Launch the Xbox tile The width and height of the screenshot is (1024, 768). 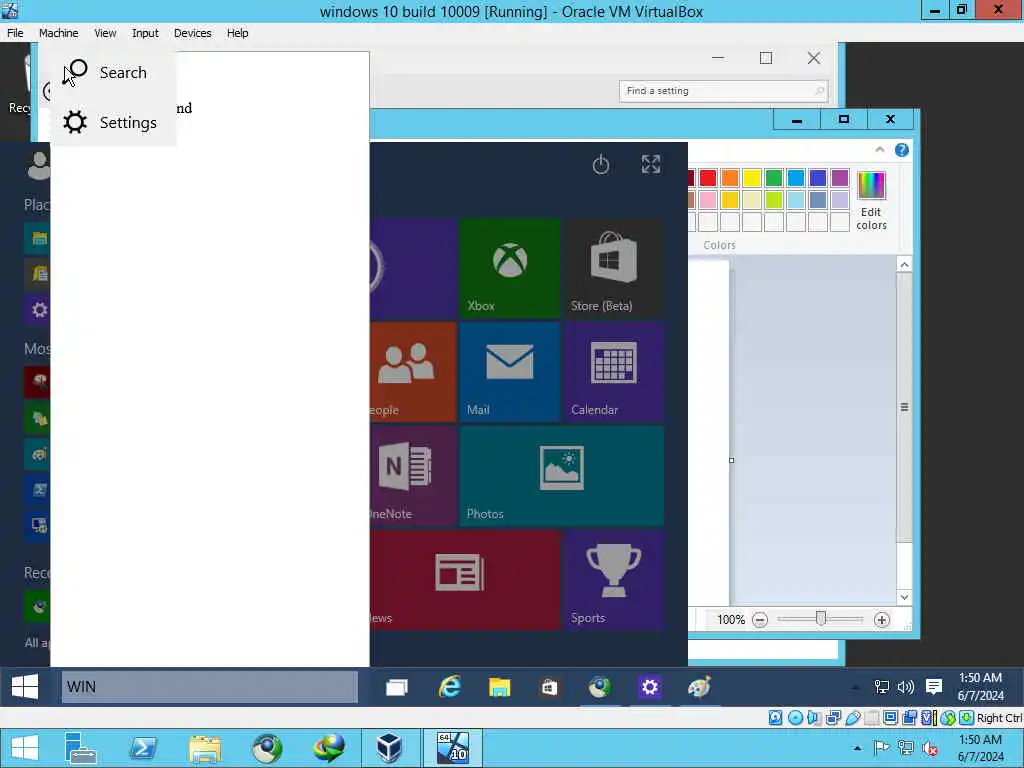(x=509, y=268)
